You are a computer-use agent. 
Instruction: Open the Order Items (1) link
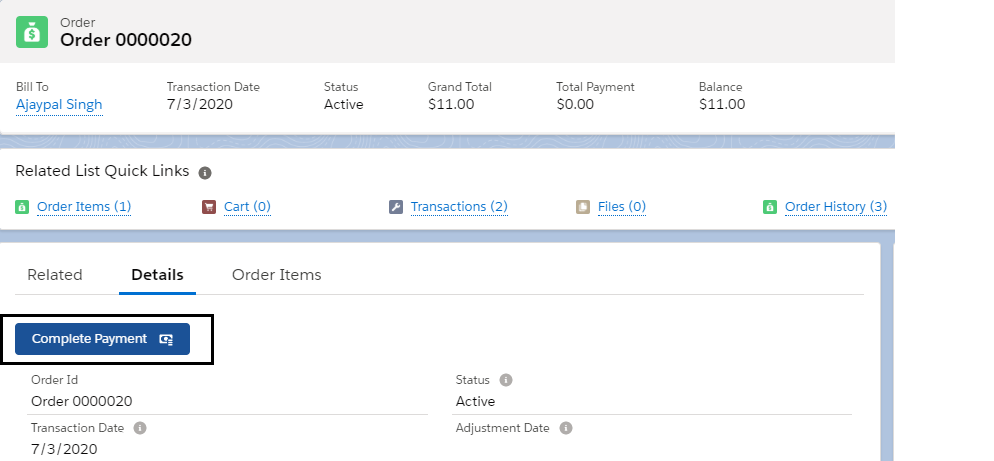[84, 207]
